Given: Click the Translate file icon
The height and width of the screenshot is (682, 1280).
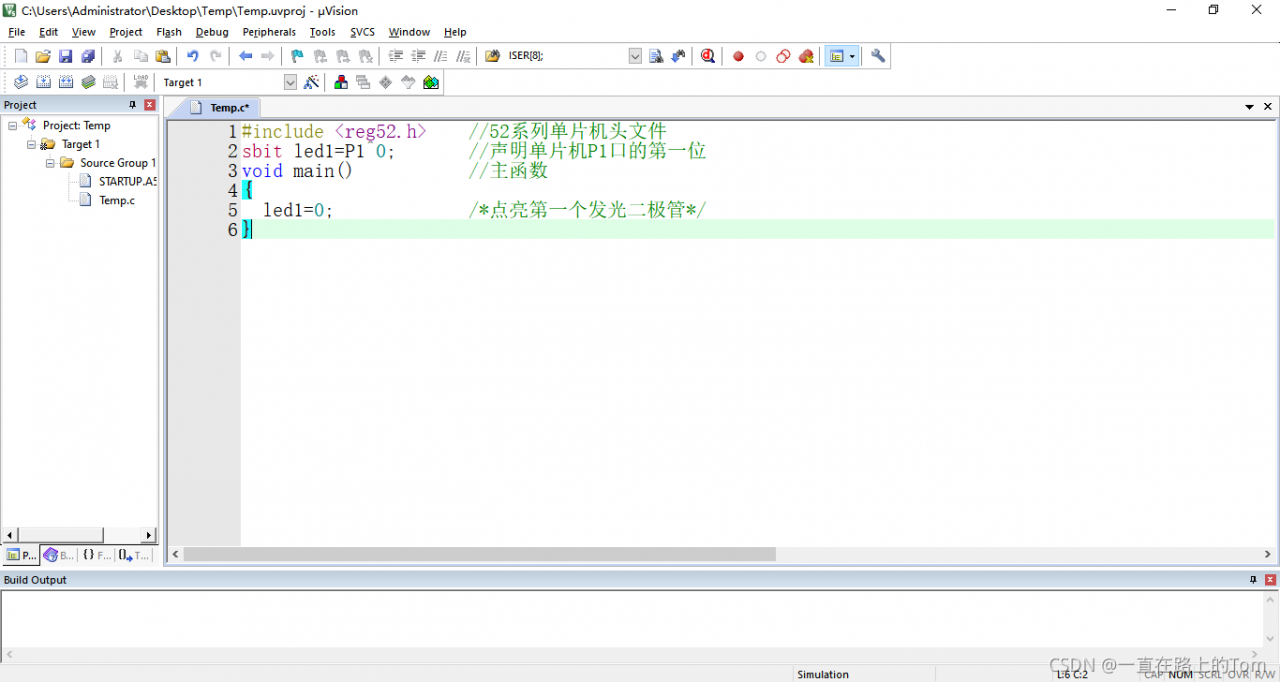Looking at the screenshot, I should [x=20, y=82].
